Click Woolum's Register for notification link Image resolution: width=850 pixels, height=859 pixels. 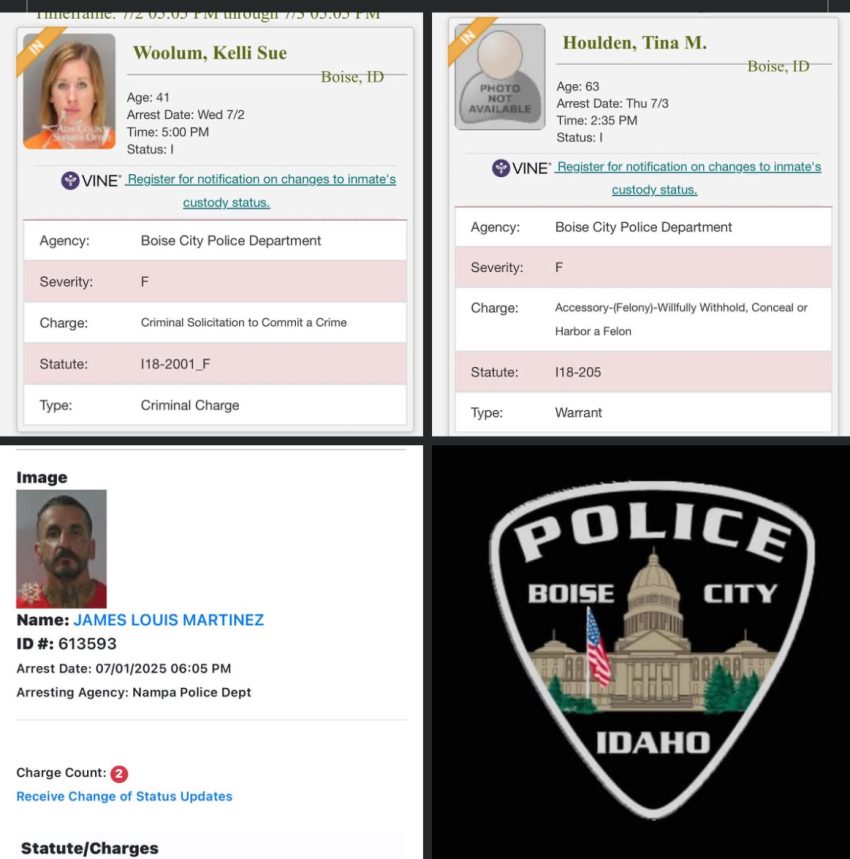click(261, 191)
